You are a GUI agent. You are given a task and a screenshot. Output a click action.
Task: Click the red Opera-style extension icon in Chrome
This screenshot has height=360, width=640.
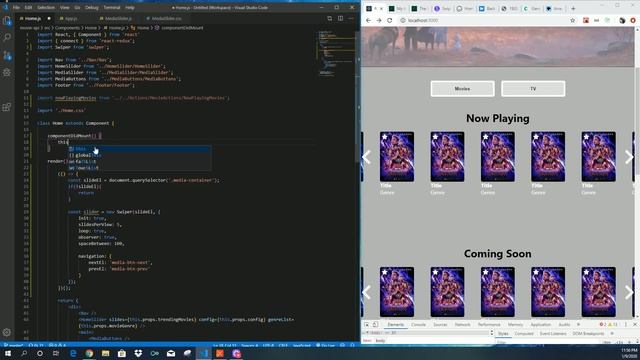tap(633, 20)
